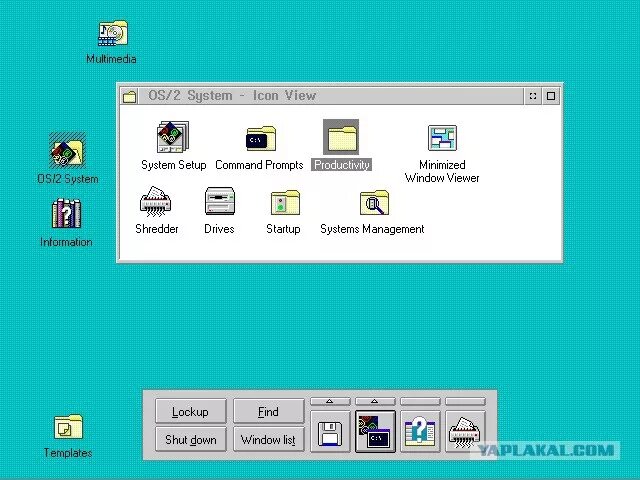Open the Templates folder on desktop
The image size is (640, 480).
coord(68,427)
